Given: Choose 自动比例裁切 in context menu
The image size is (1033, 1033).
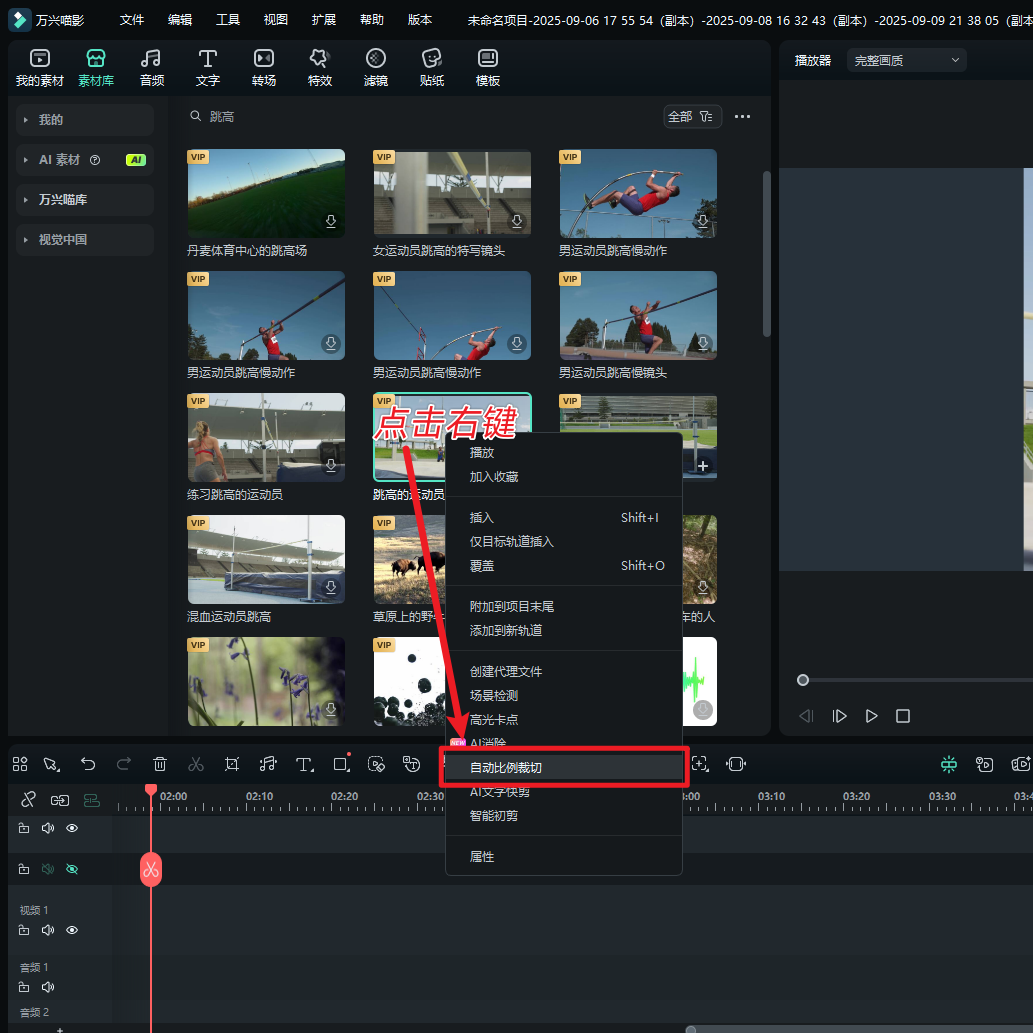Looking at the screenshot, I should (564, 768).
